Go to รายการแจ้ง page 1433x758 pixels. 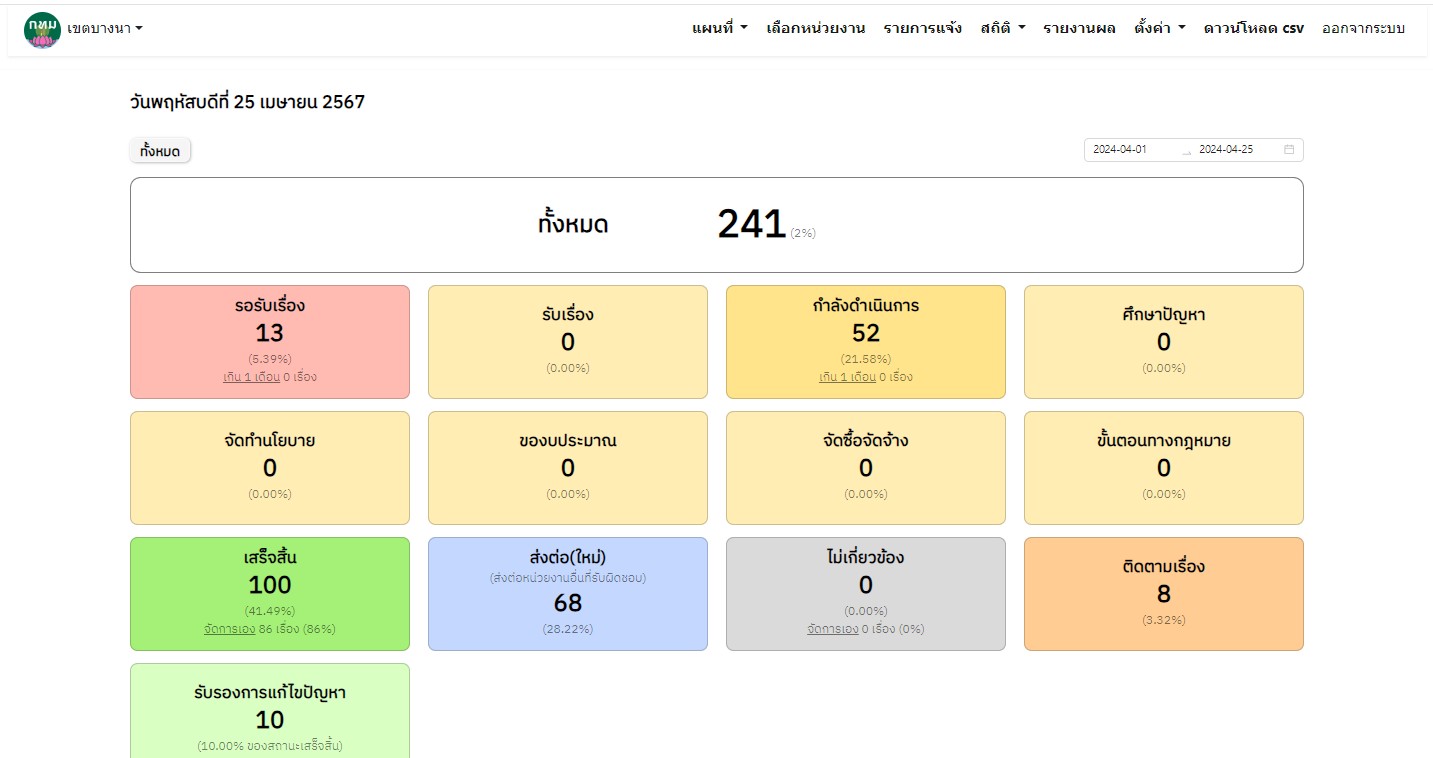923,29
